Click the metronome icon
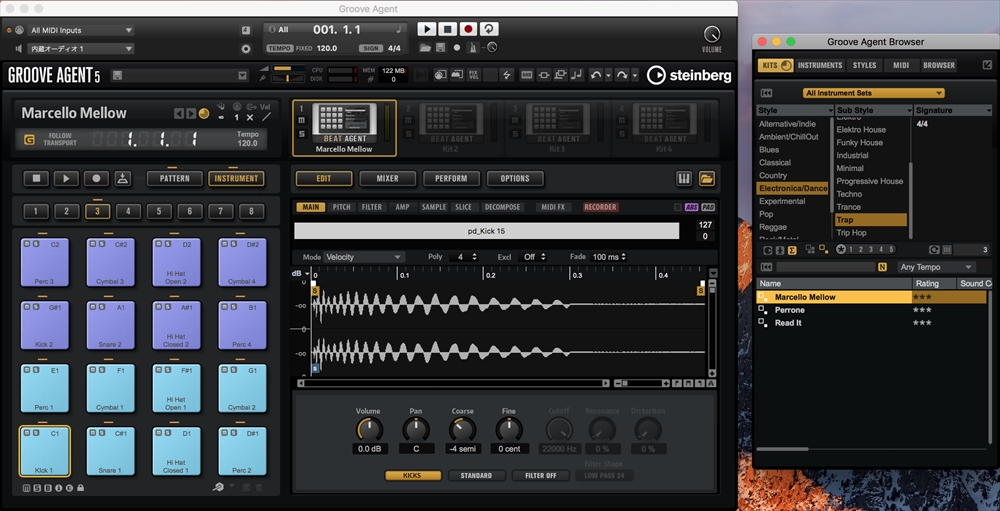 click(x=473, y=47)
